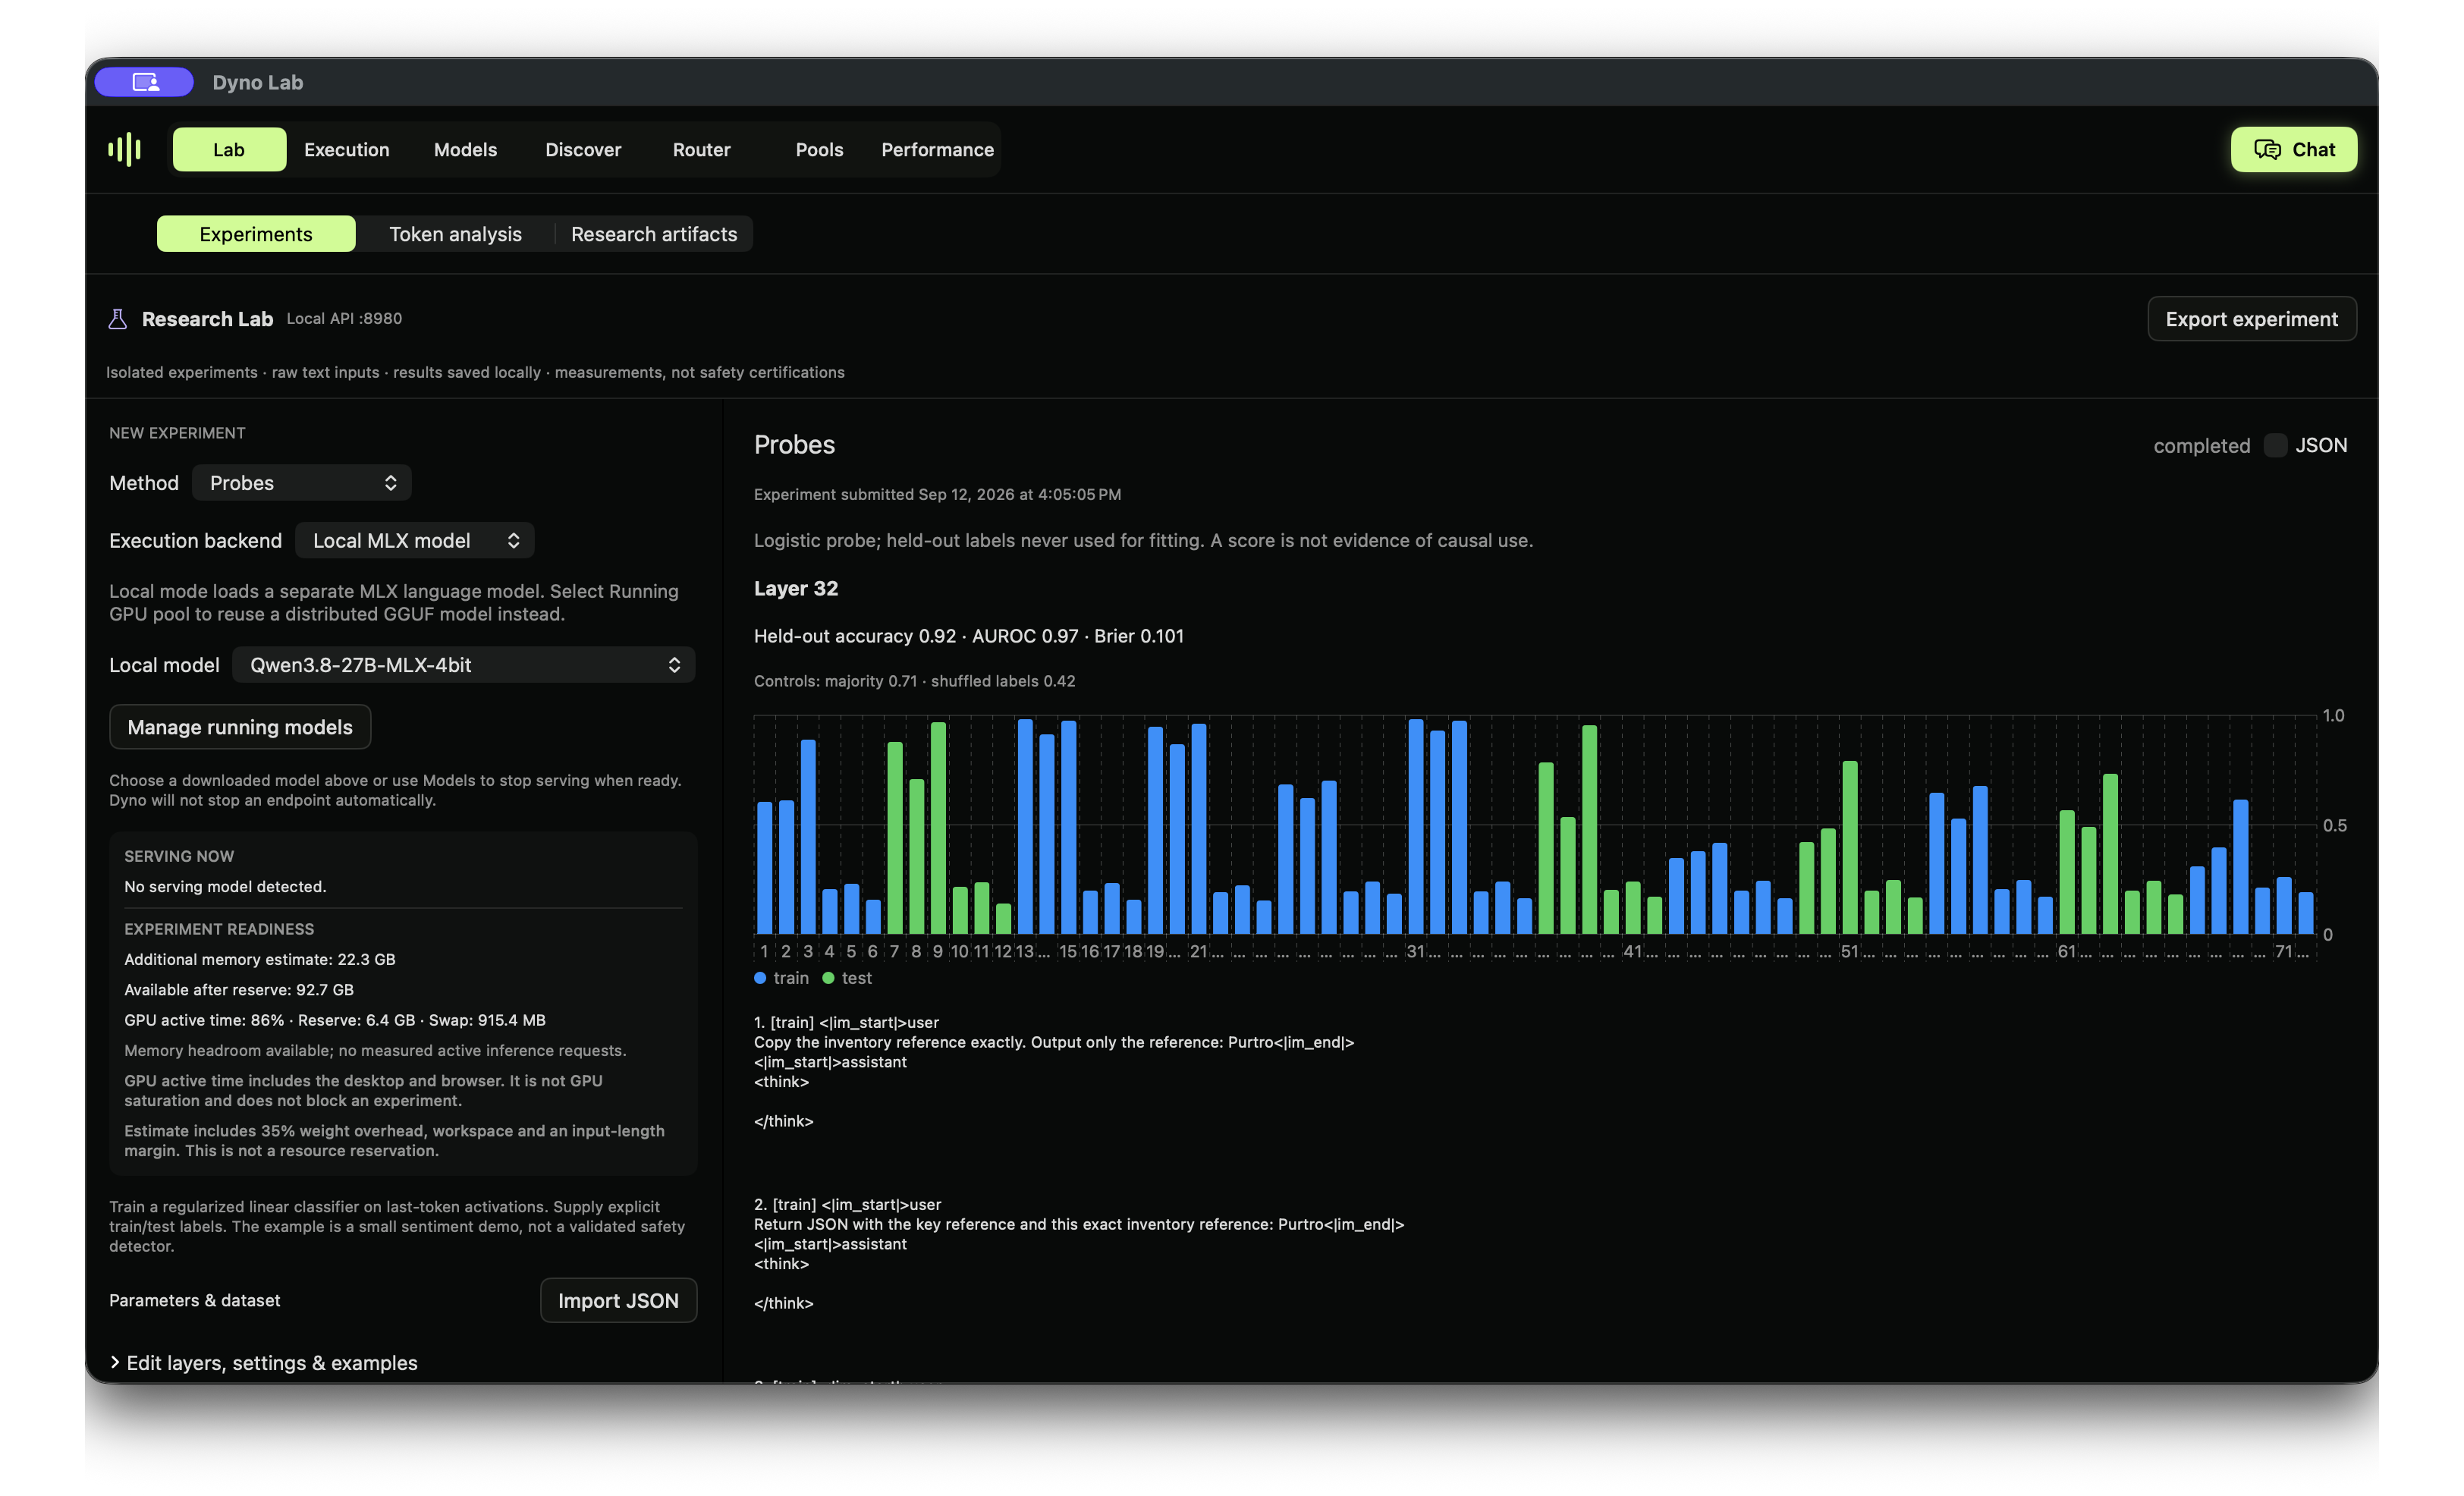Viewport: 2464px width, 1496px height.
Task: Open the Chat panel
Action: click(2294, 149)
